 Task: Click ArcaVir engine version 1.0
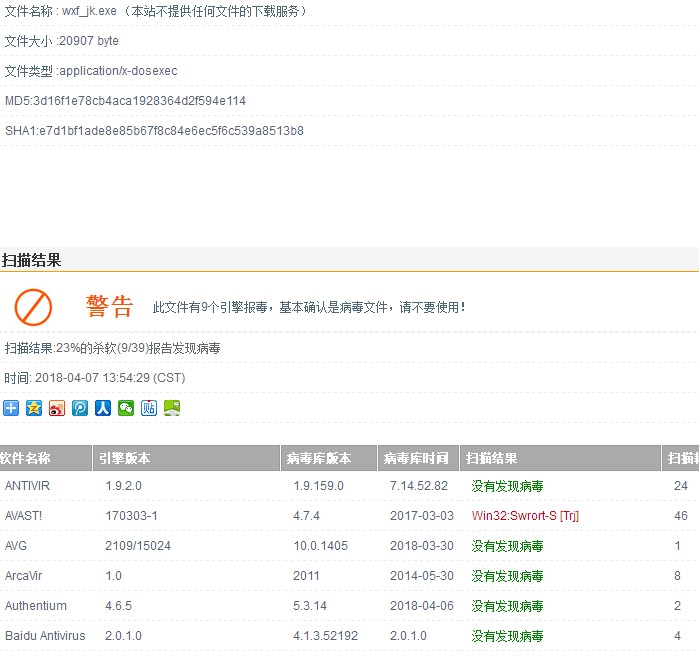coord(113,575)
